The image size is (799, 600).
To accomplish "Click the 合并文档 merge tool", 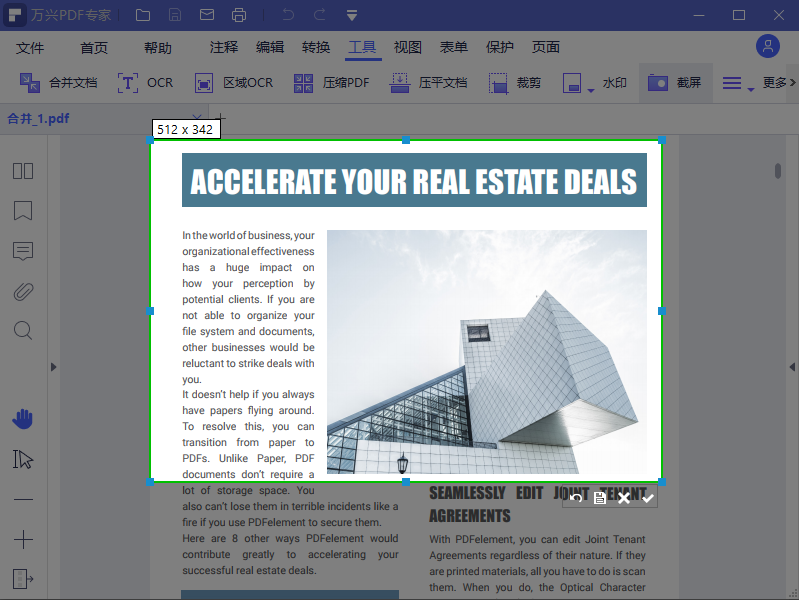I will [58, 83].
